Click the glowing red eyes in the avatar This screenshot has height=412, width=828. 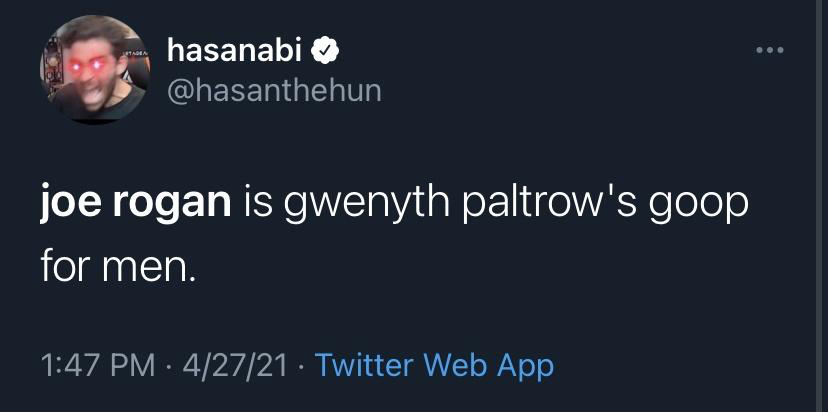tap(81, 62)
